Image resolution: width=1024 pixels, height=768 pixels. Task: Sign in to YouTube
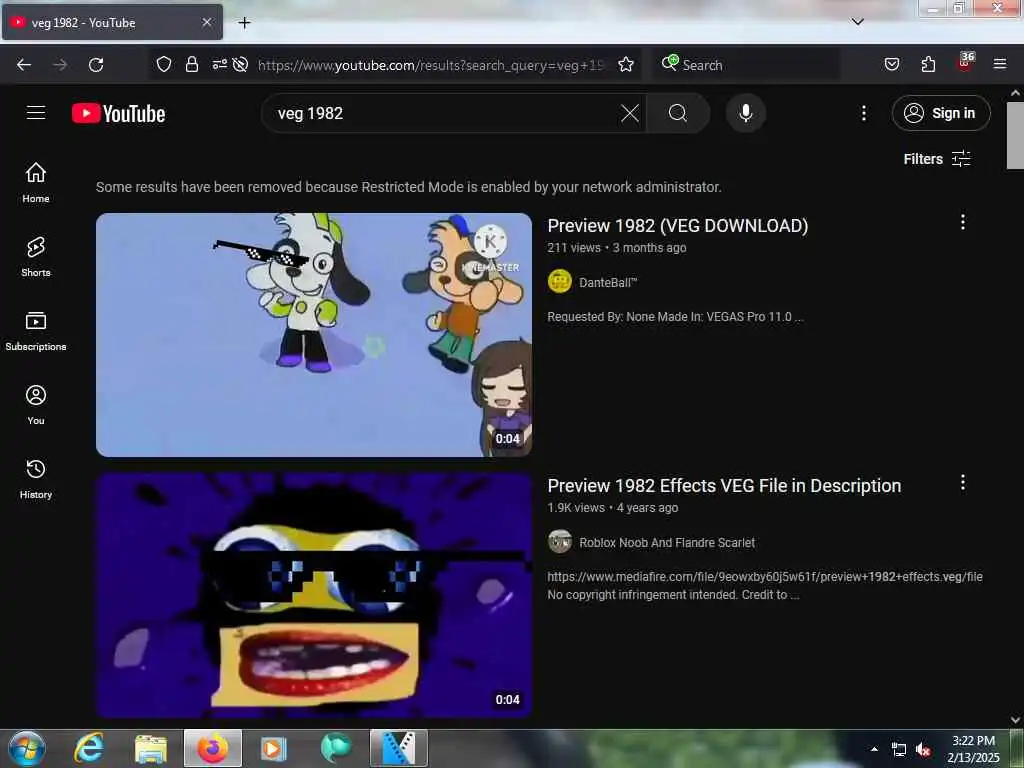coord(940,113)
